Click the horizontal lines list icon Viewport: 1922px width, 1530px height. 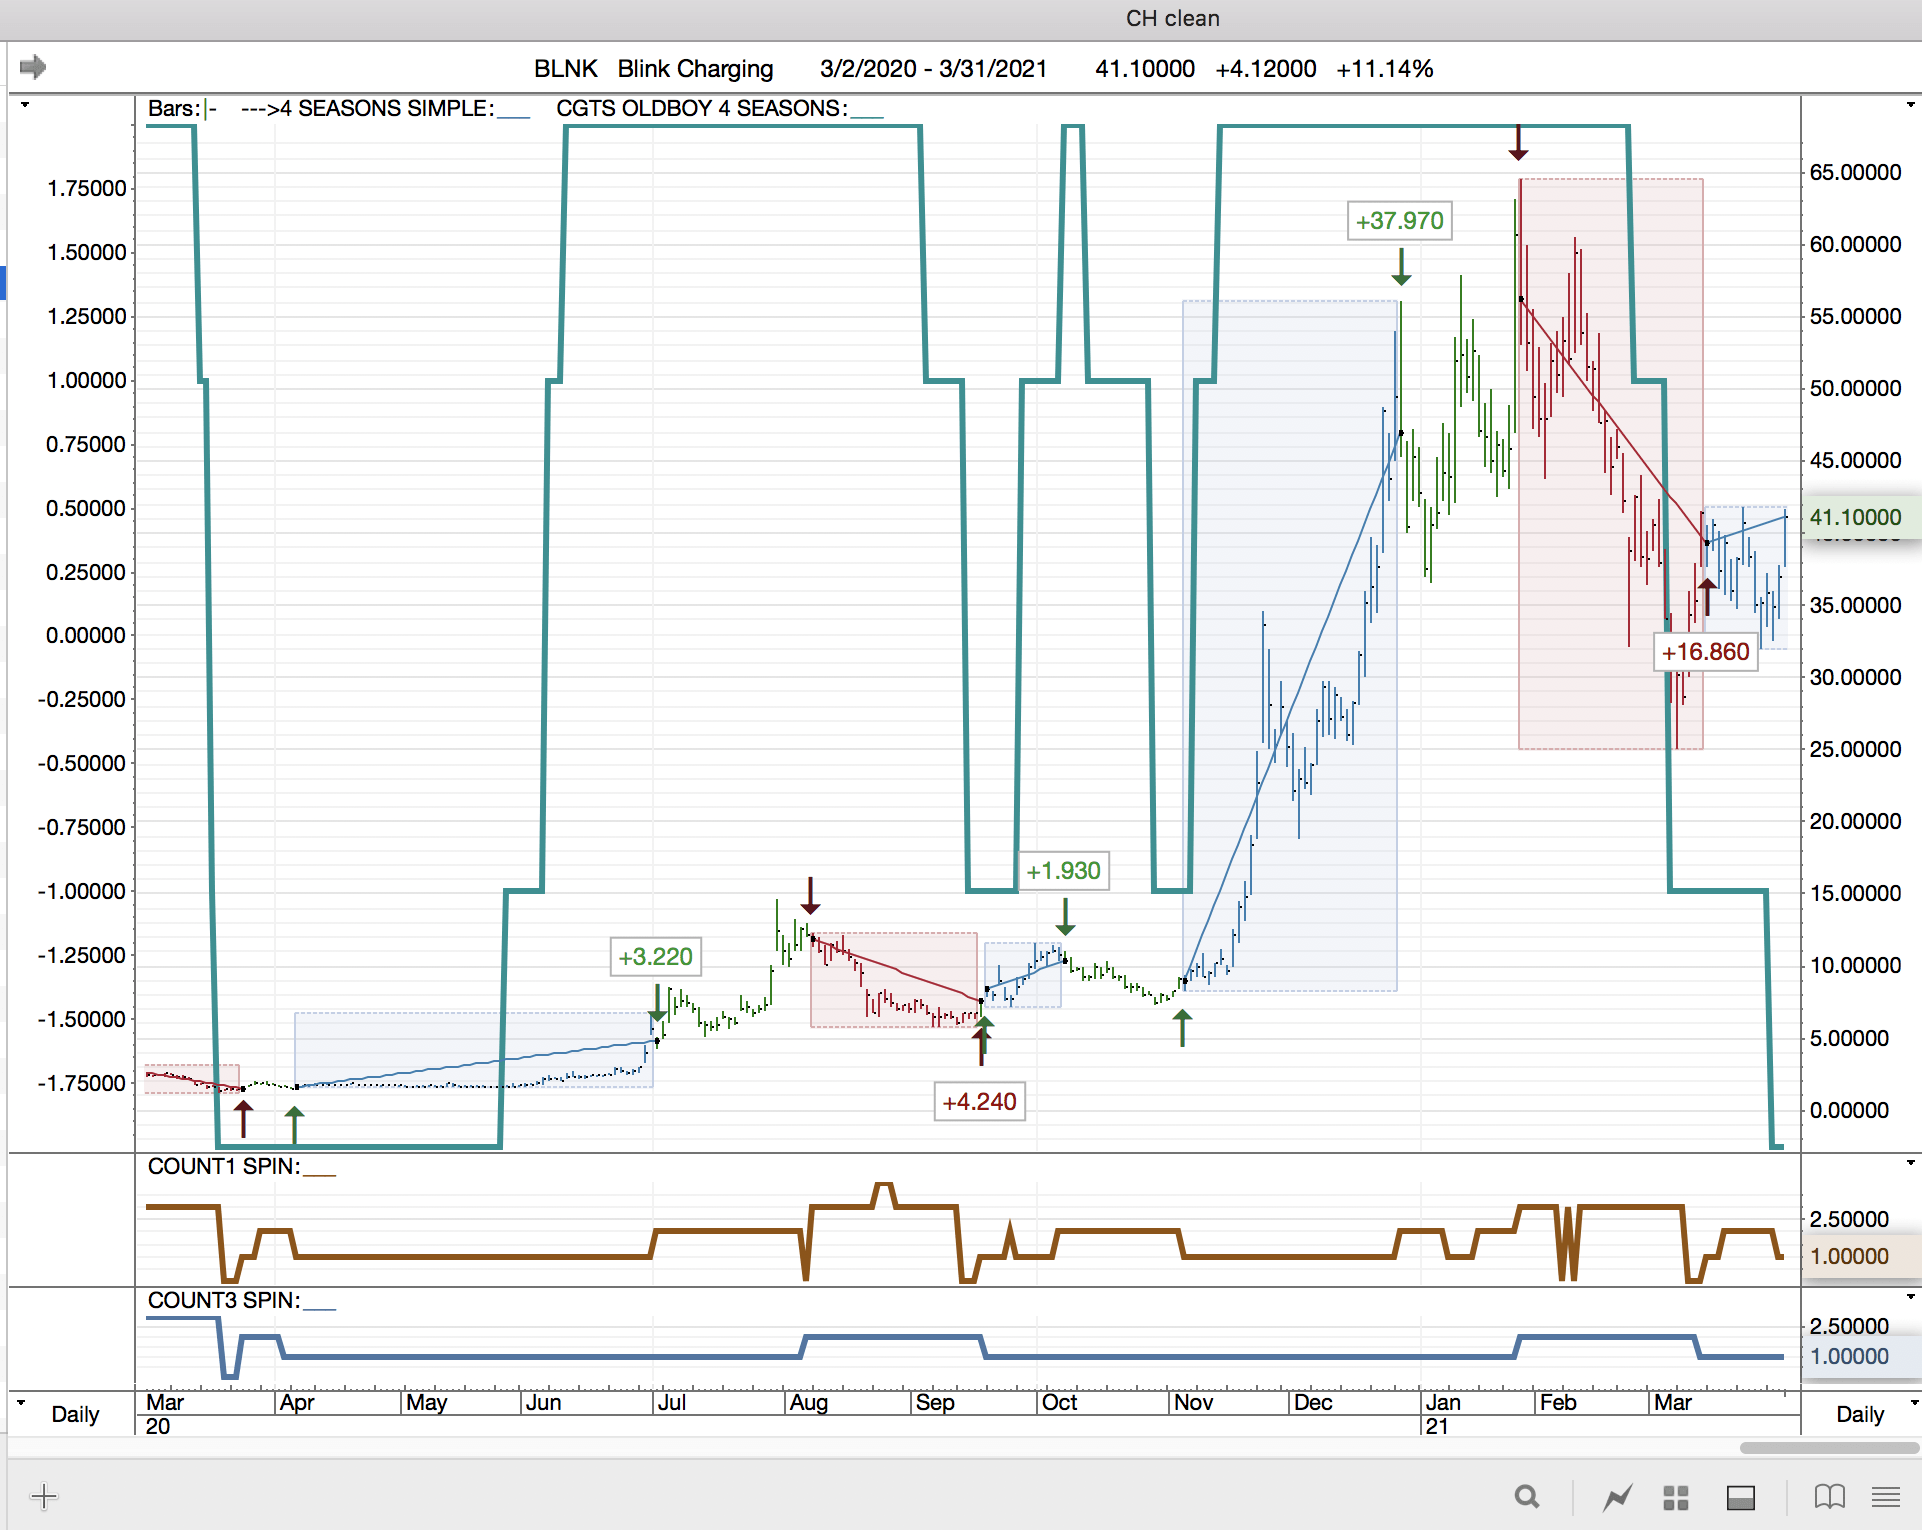(1886, 1496)
